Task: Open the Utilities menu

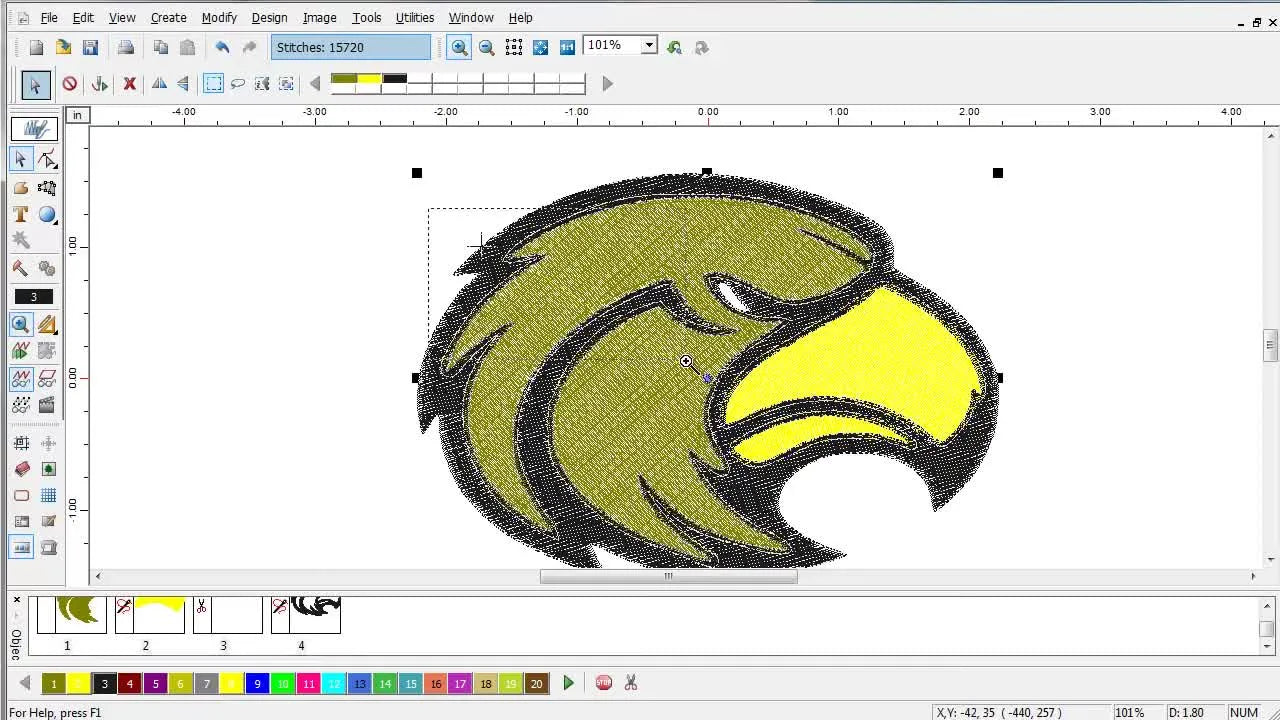Action: pyautogui.click(x=414, y=17)
